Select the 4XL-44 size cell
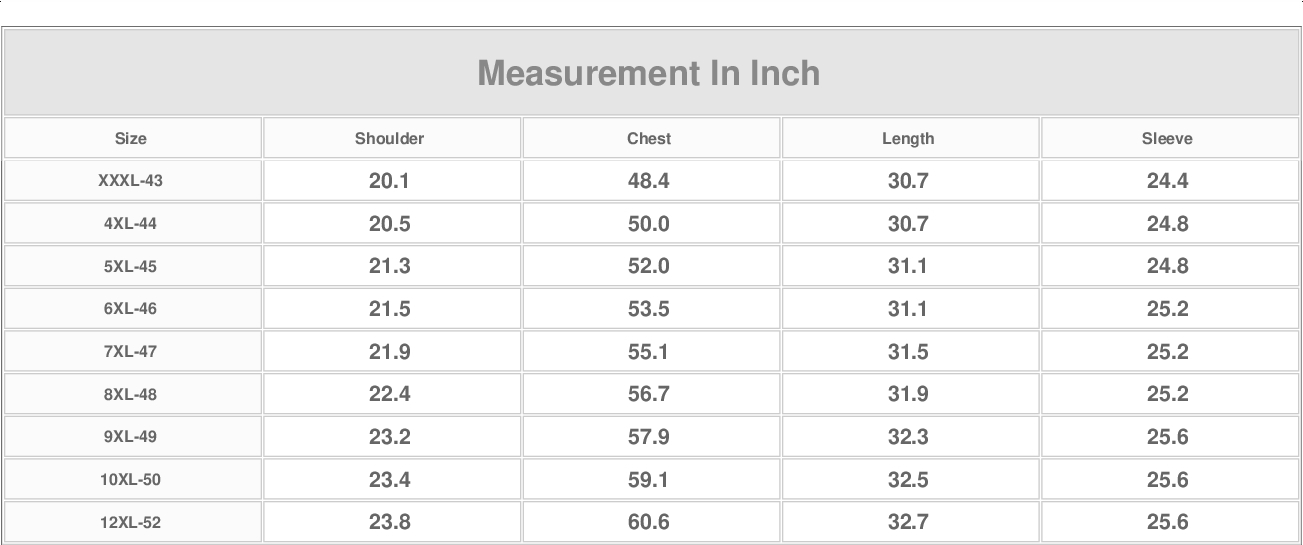 click(x=131, y=224)
